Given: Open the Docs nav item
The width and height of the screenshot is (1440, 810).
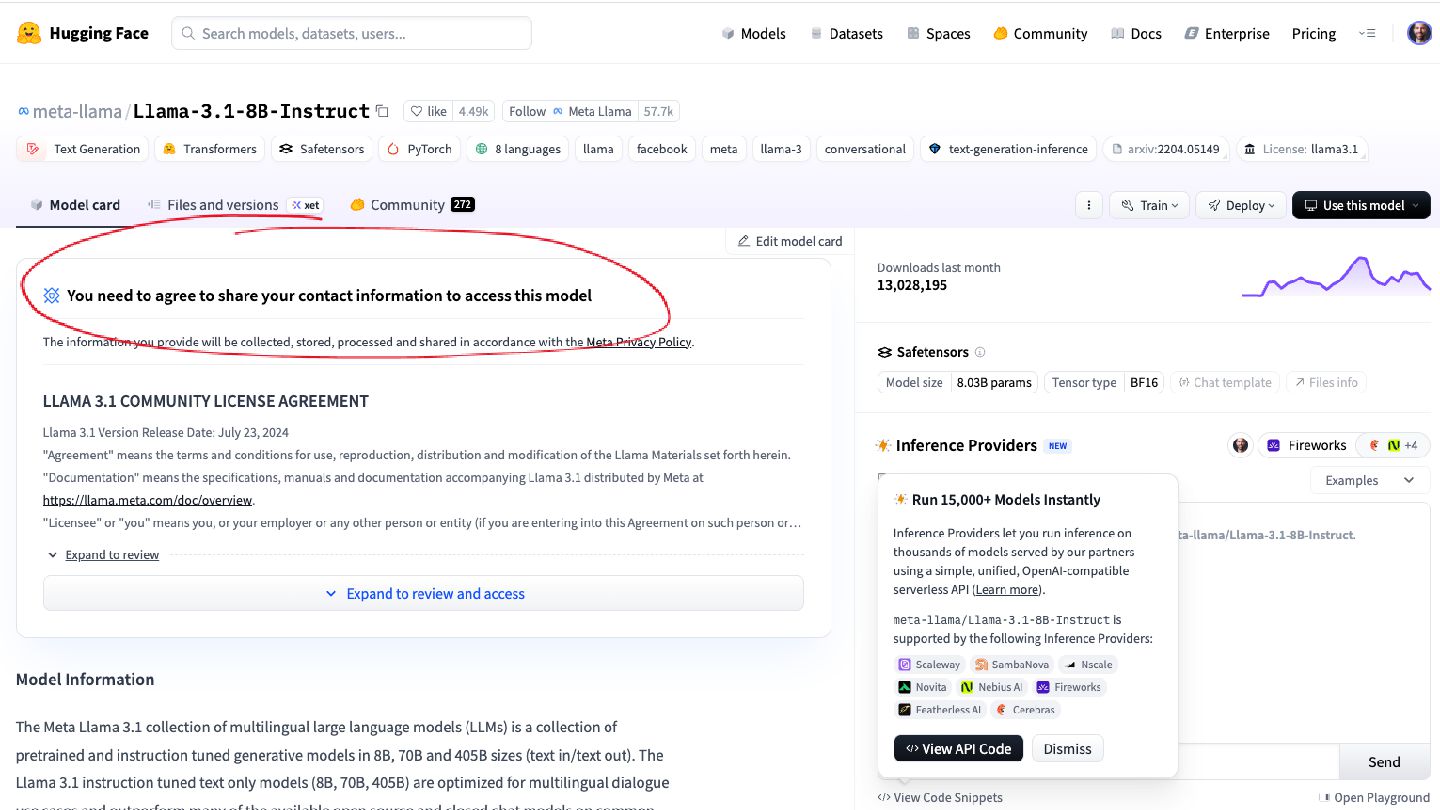Looking at the screenshot, I should (1136, 33).
